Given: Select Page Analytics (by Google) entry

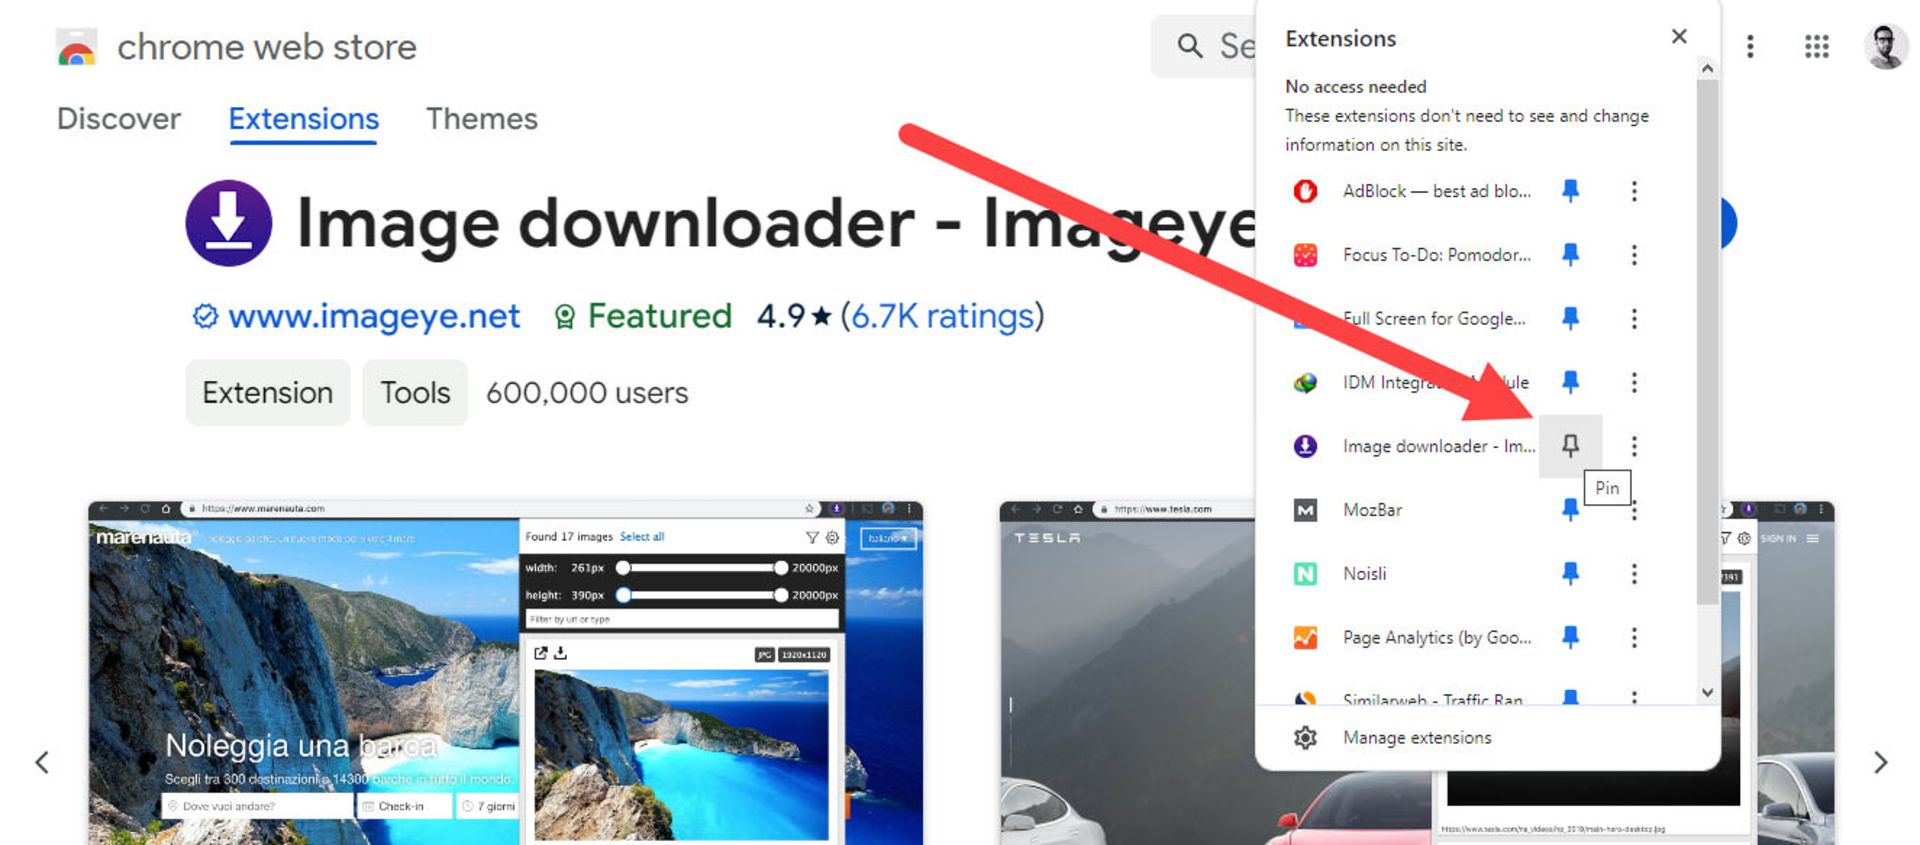Looking at the screenshot, I should pyautogui.click(x=1436, y=637).
